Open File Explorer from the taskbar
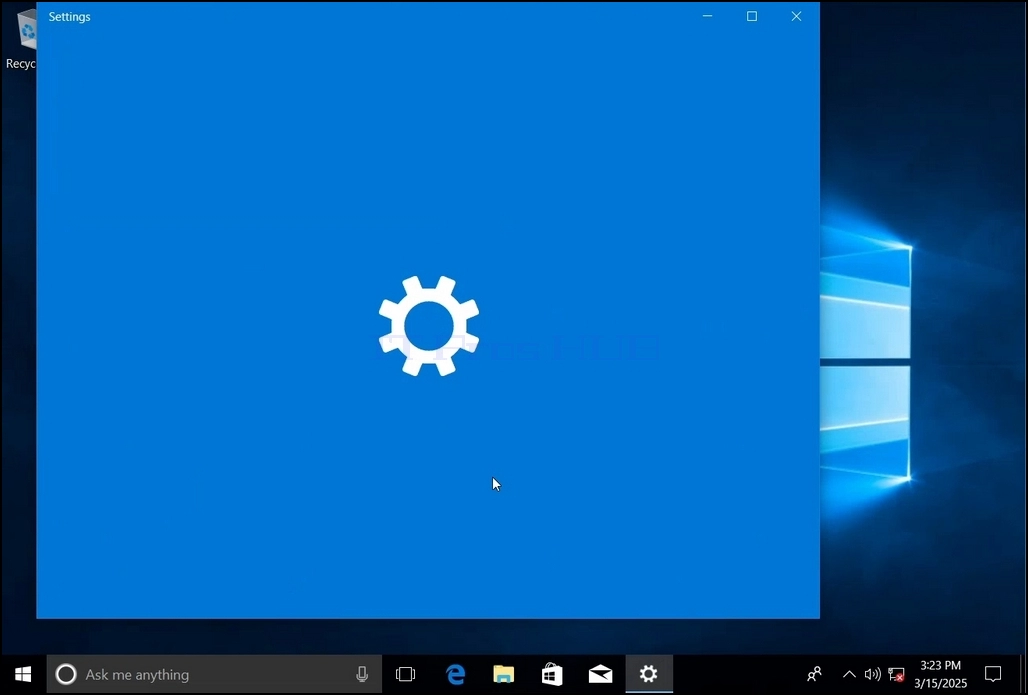1028x695 pixels. pos(504,674)
